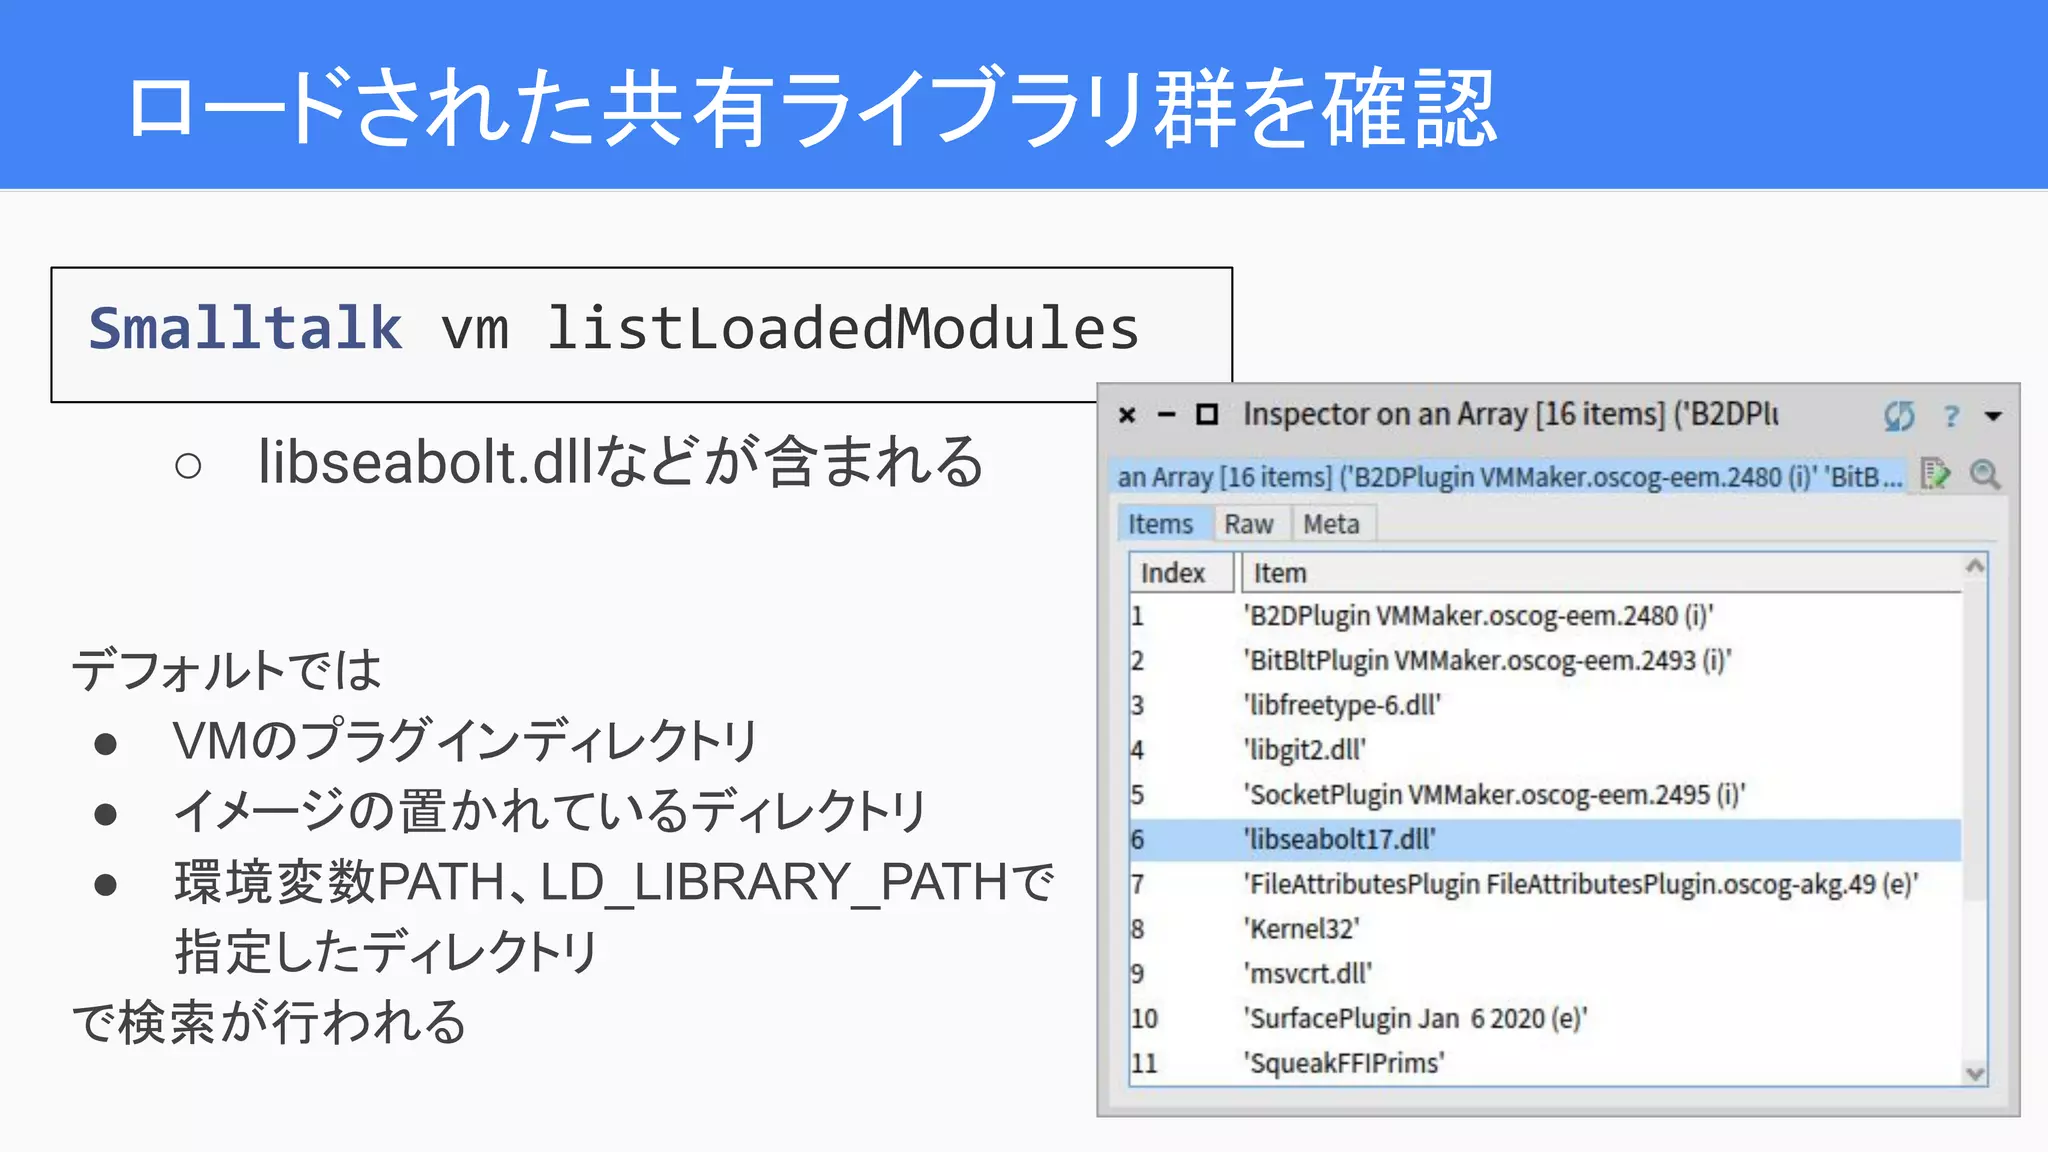The height and width of the screenshot is (1152, 2048).
Task: Click the Item column header
Action: pos(1600,573)
